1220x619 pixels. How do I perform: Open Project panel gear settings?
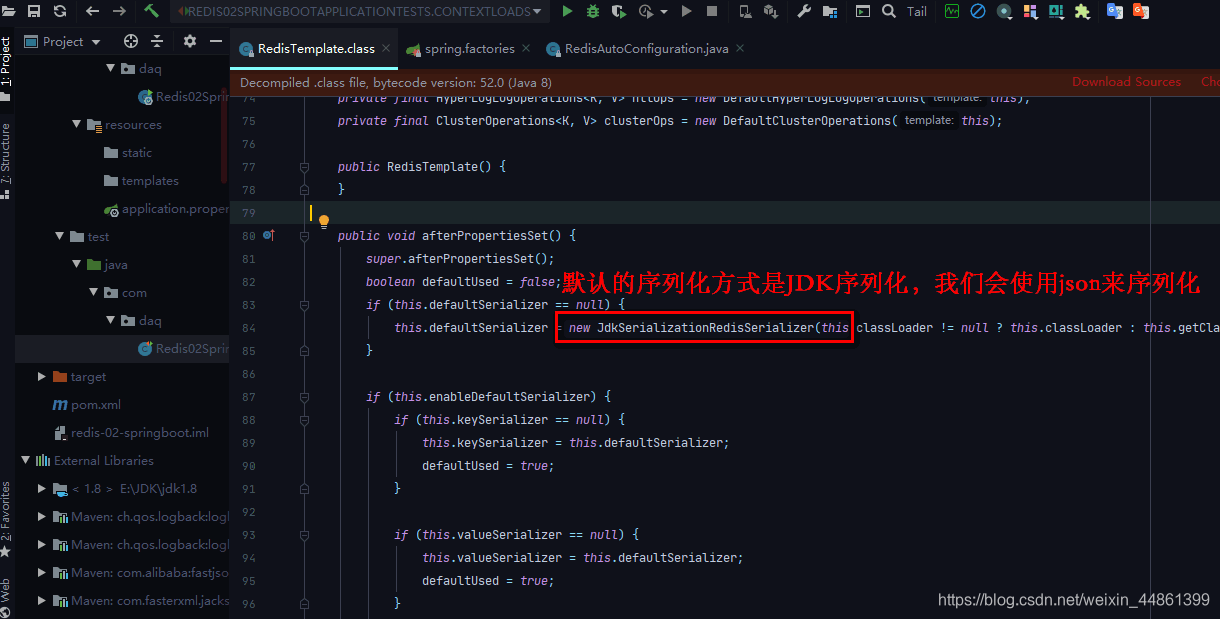click(190, 41)
